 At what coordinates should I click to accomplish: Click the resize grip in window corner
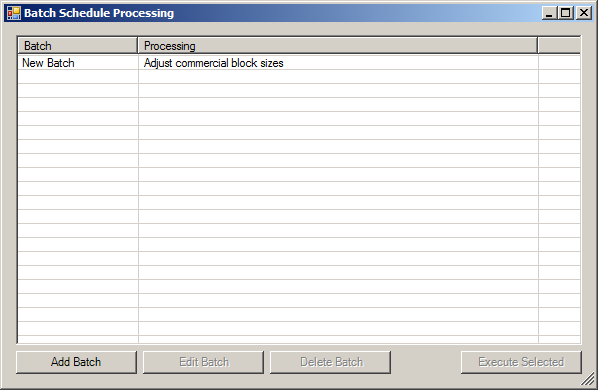tap(588, 380)
